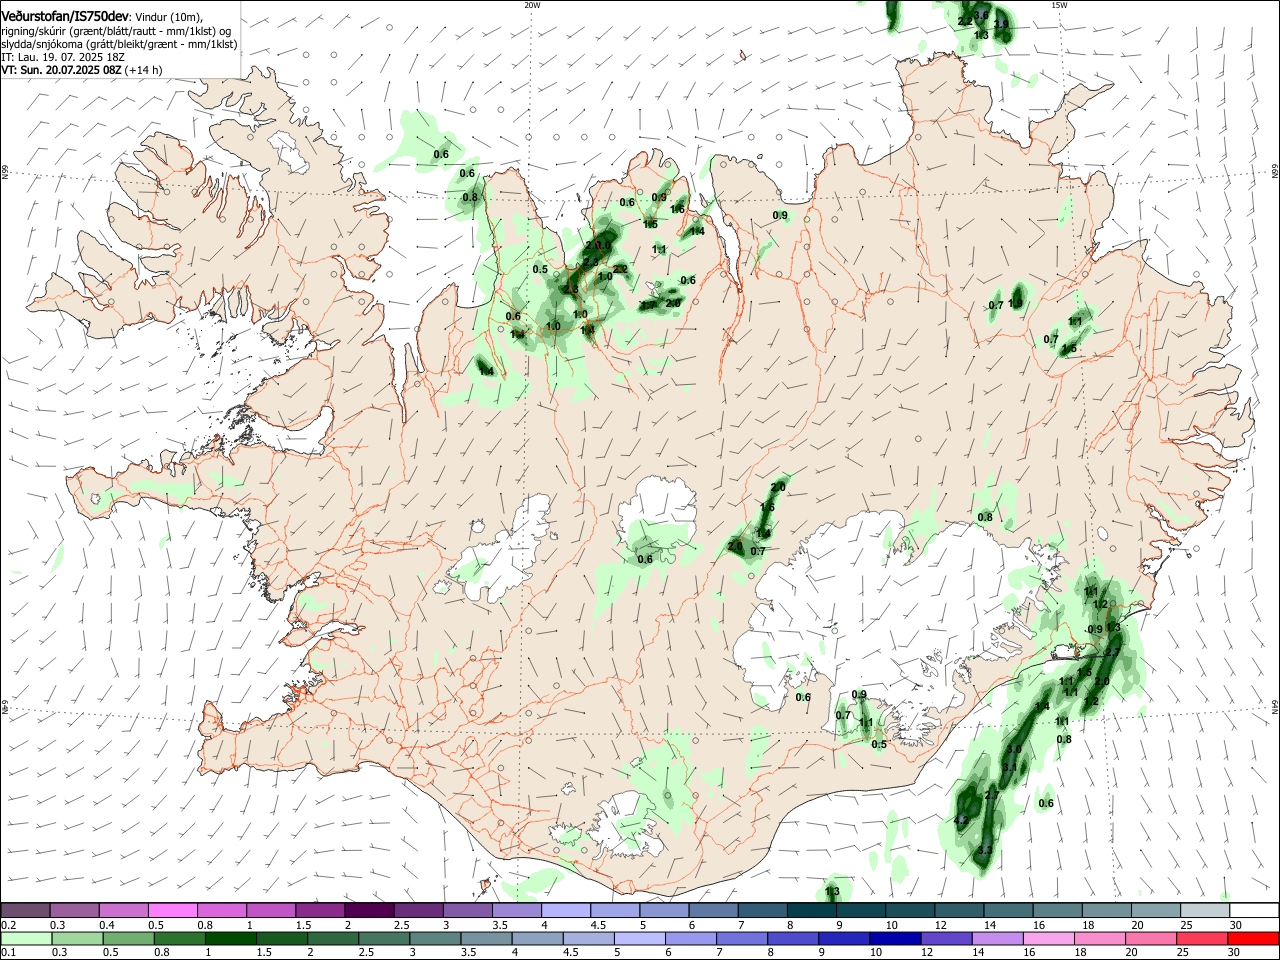
Task: Click the 3.3 precipitation value off the southeast coast
Action: click(x=985, y=850)
